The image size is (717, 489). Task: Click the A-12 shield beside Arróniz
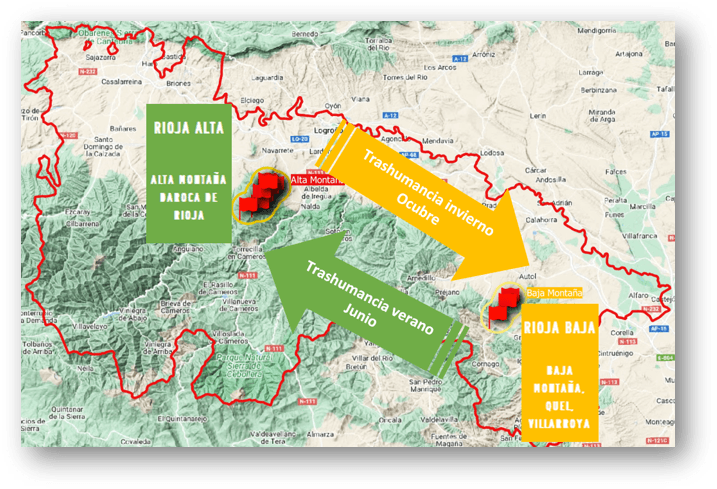(460, 59)
